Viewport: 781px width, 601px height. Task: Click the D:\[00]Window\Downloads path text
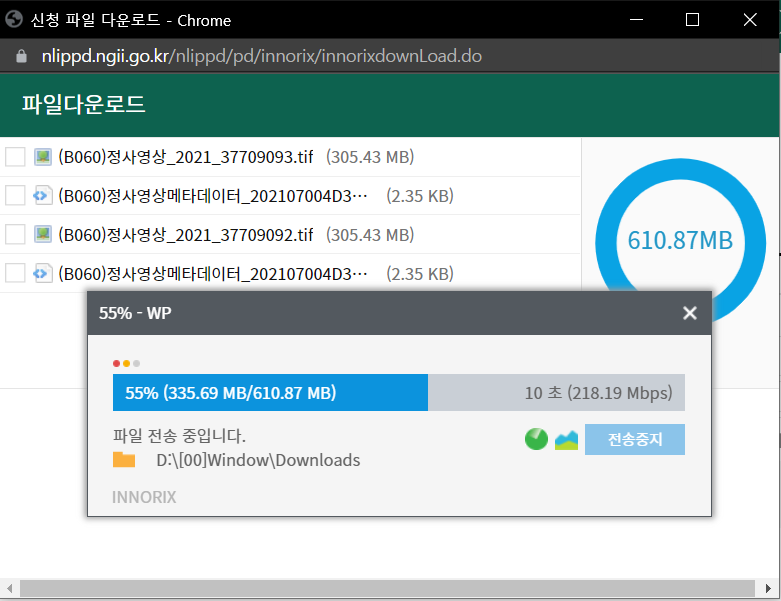coord(258,460)
